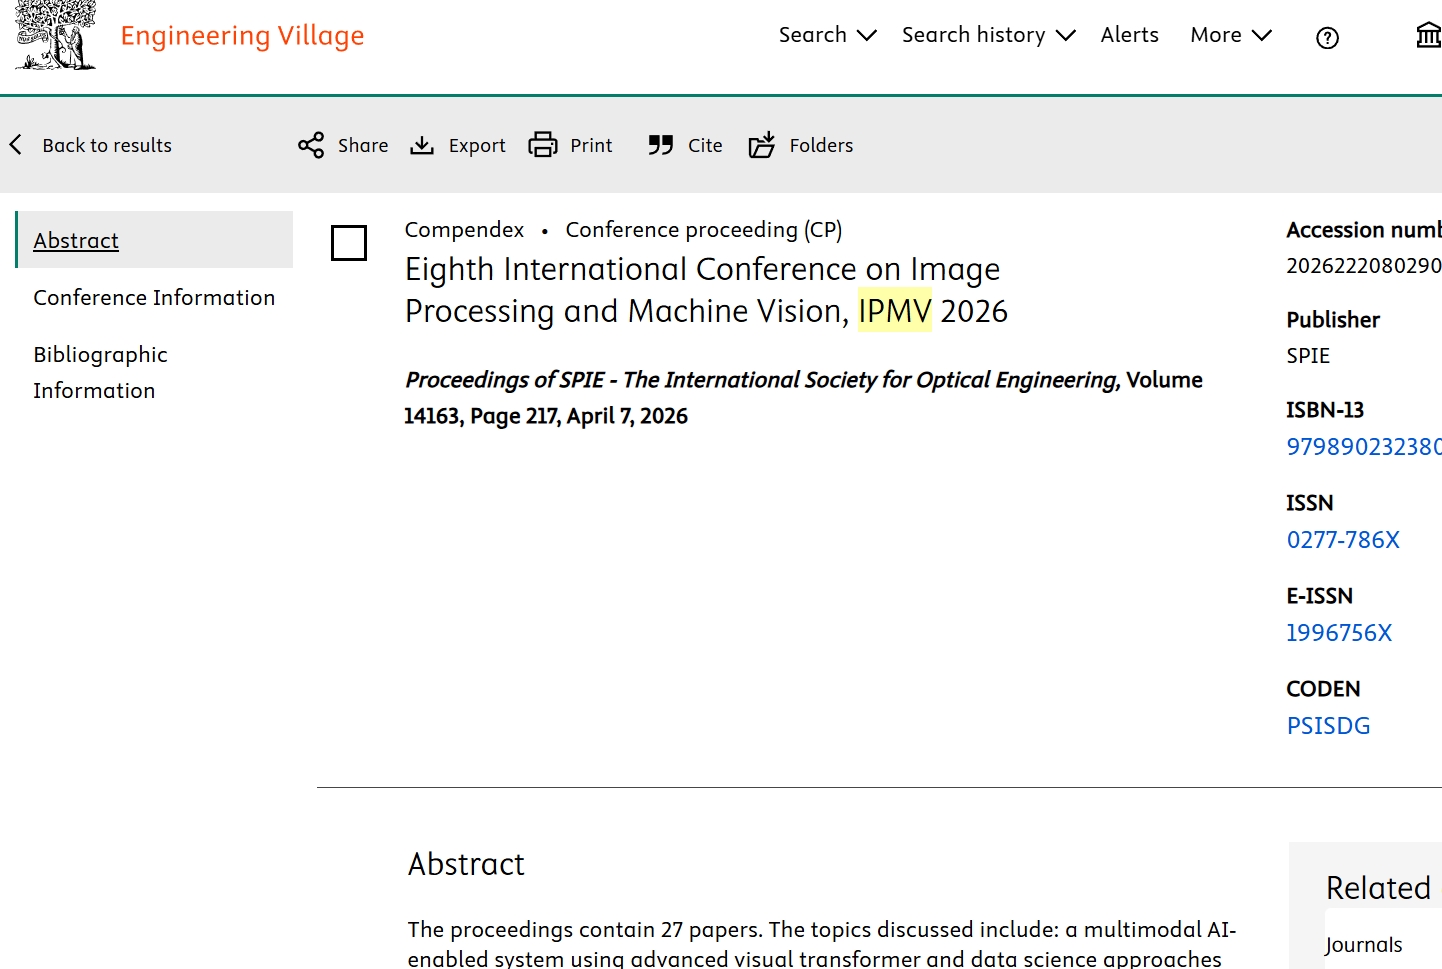Tick the record selection checkbox
Screen dimensions: 1442x969
pyautogui.click(x=349, y=243)
